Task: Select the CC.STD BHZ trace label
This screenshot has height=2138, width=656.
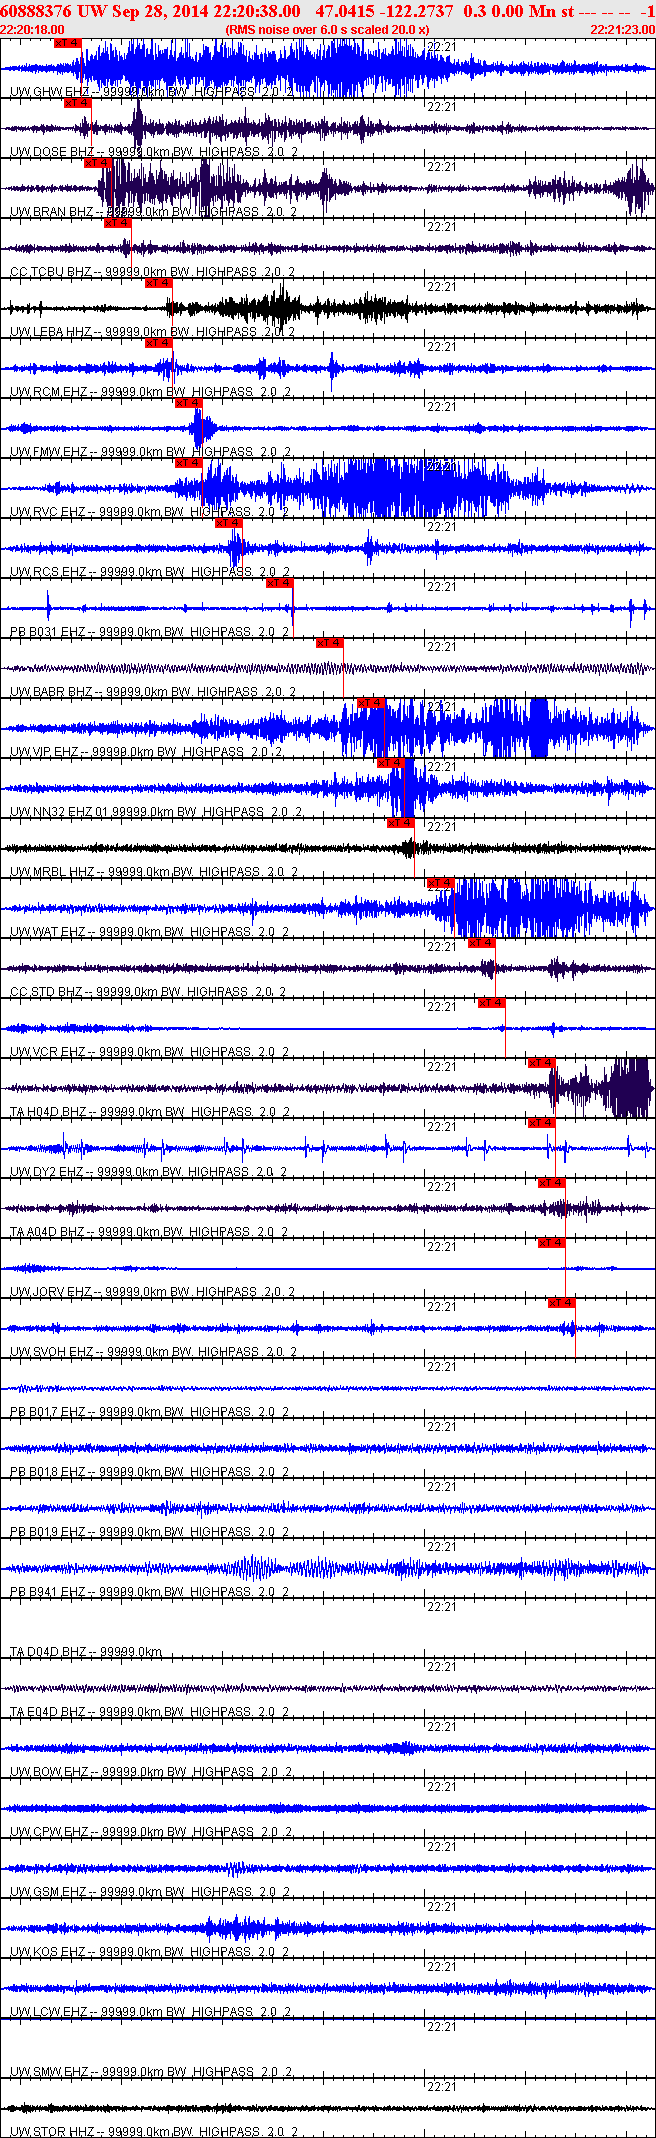Action: (x=148, y=992)
